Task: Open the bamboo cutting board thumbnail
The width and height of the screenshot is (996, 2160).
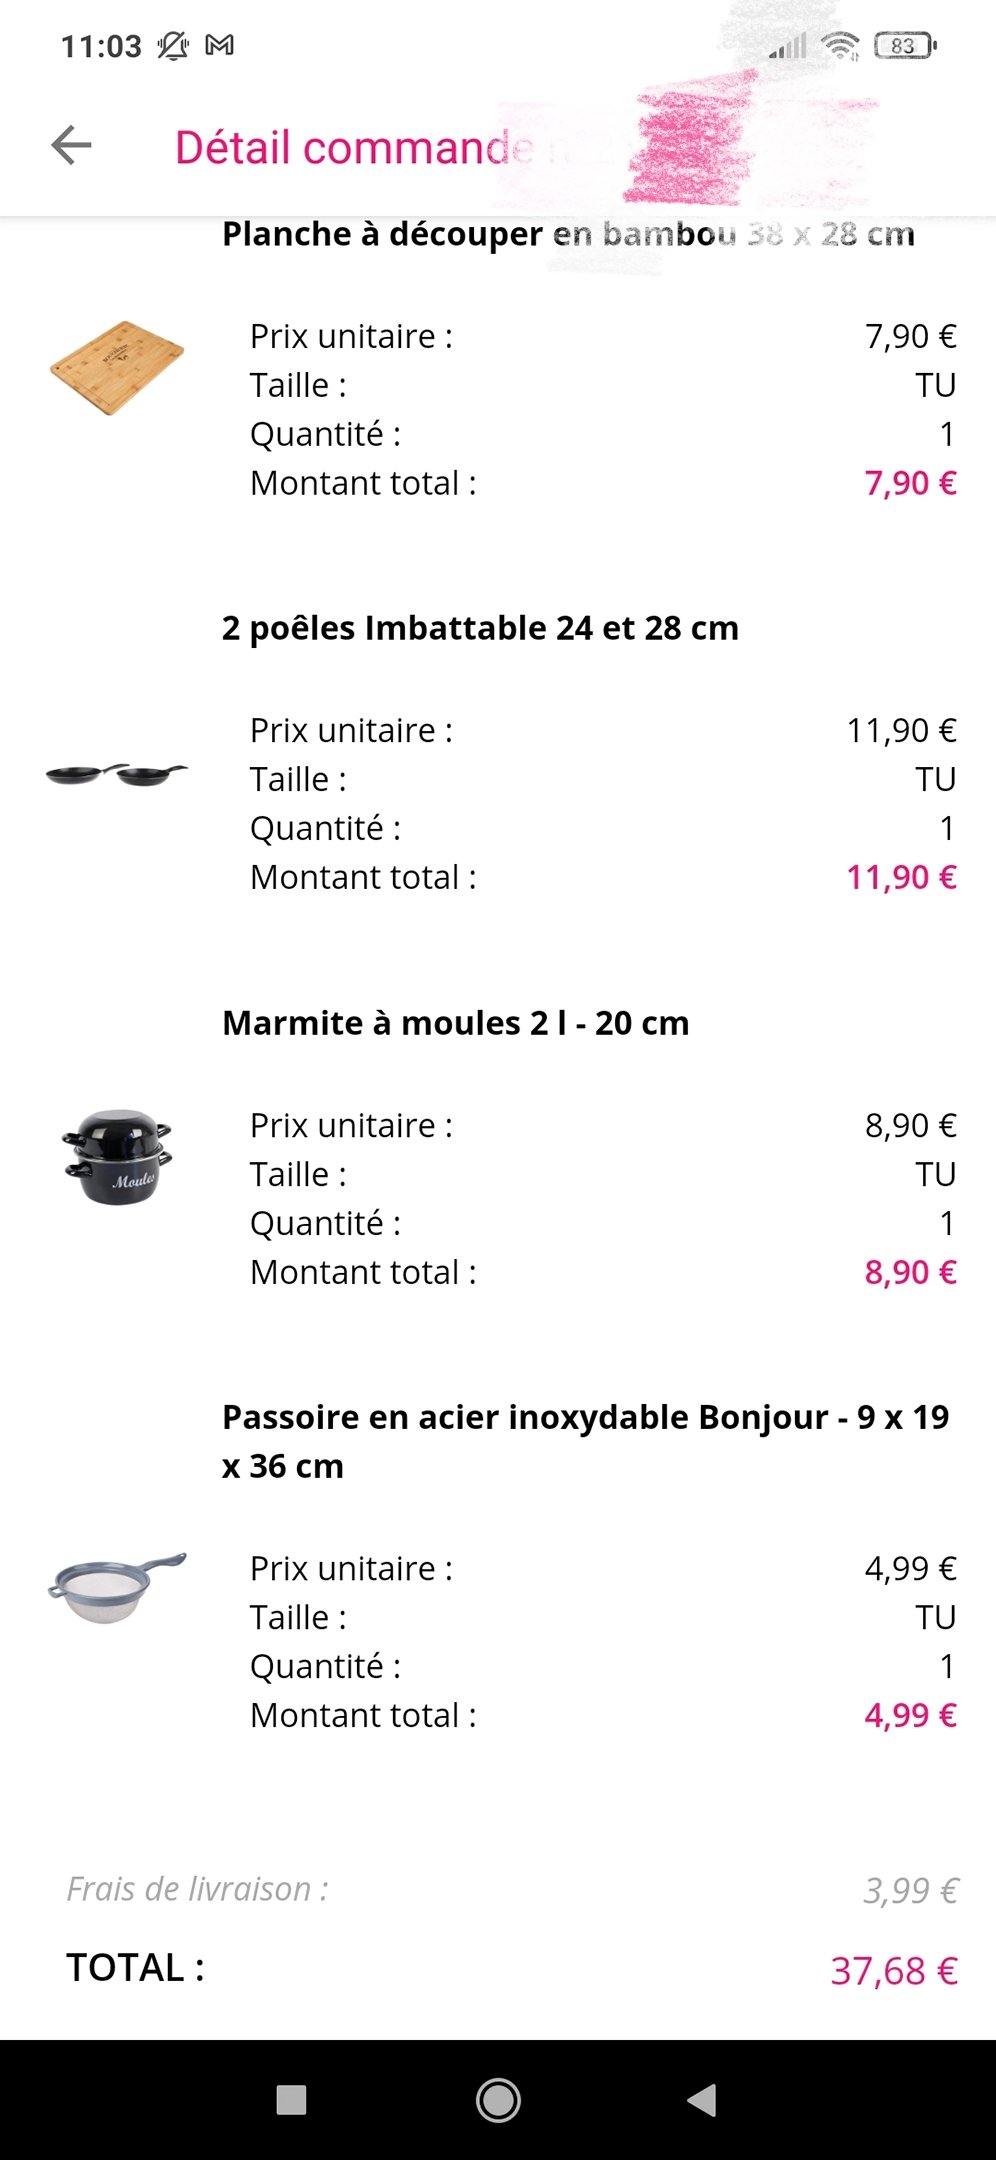Action: [117, 367]
